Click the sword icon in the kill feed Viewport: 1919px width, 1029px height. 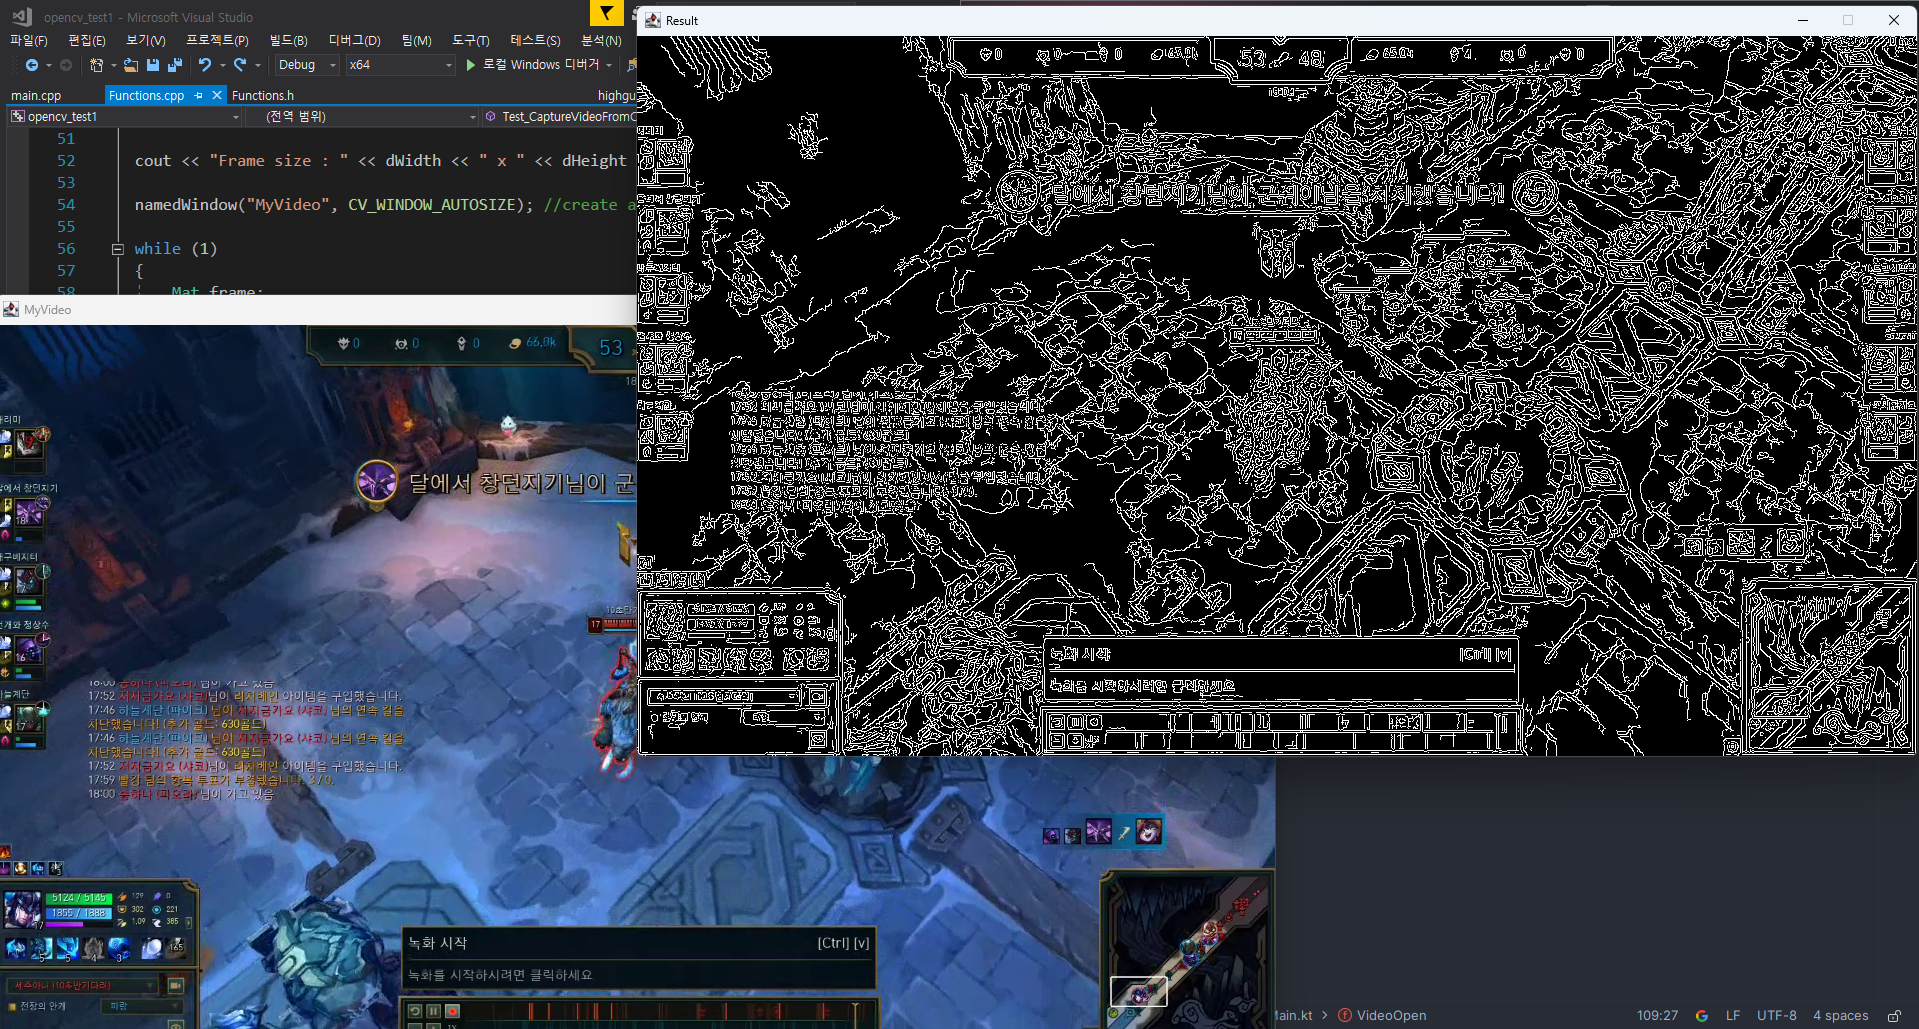tap(1124, 832)
